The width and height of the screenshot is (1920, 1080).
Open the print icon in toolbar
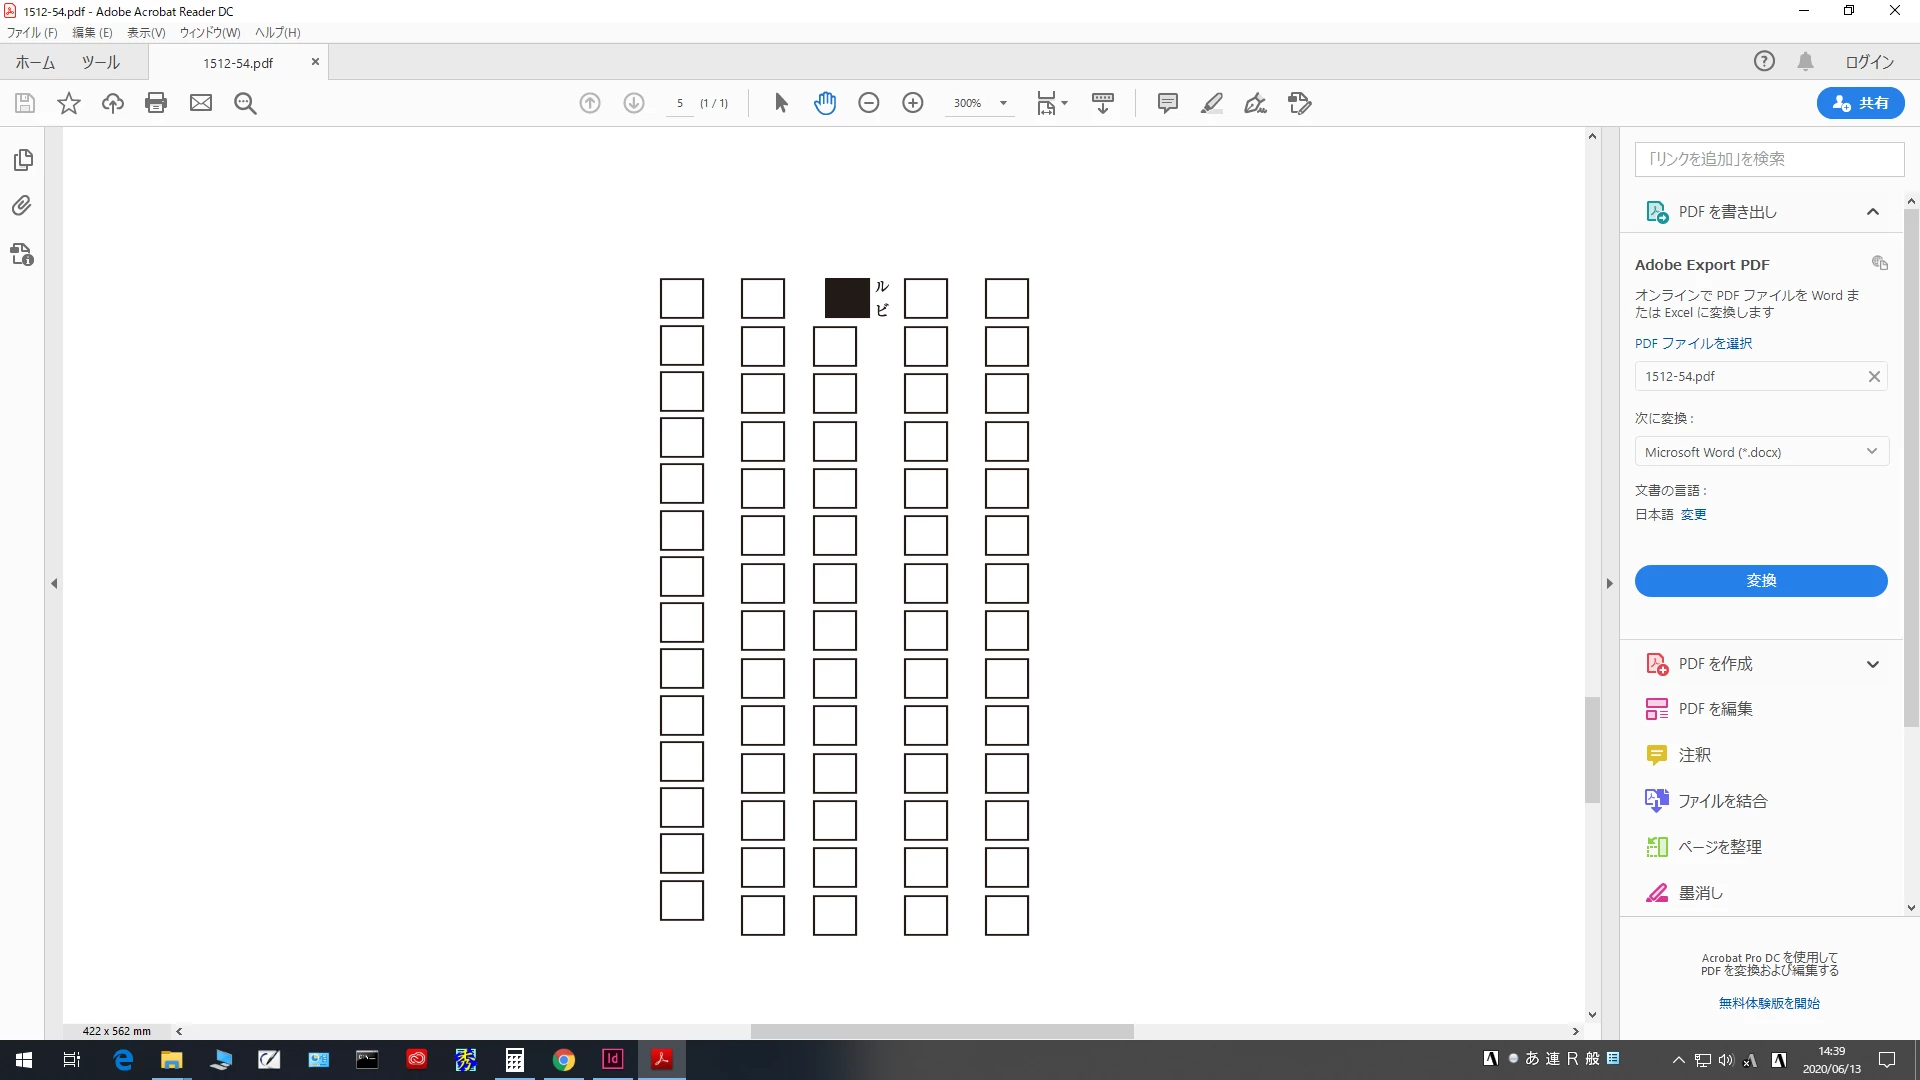(x=156, y=103)
